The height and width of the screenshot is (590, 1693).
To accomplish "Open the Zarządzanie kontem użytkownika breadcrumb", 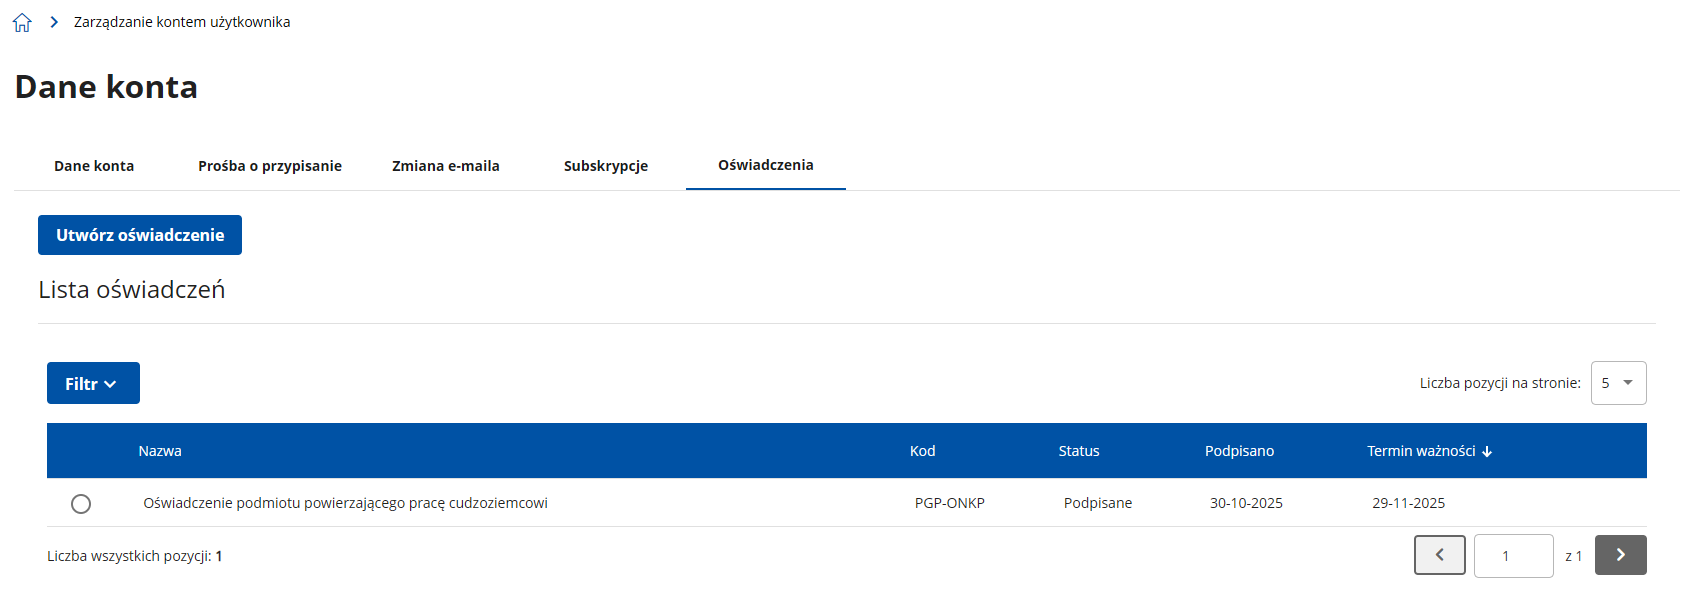I will (x=182, y=22).
